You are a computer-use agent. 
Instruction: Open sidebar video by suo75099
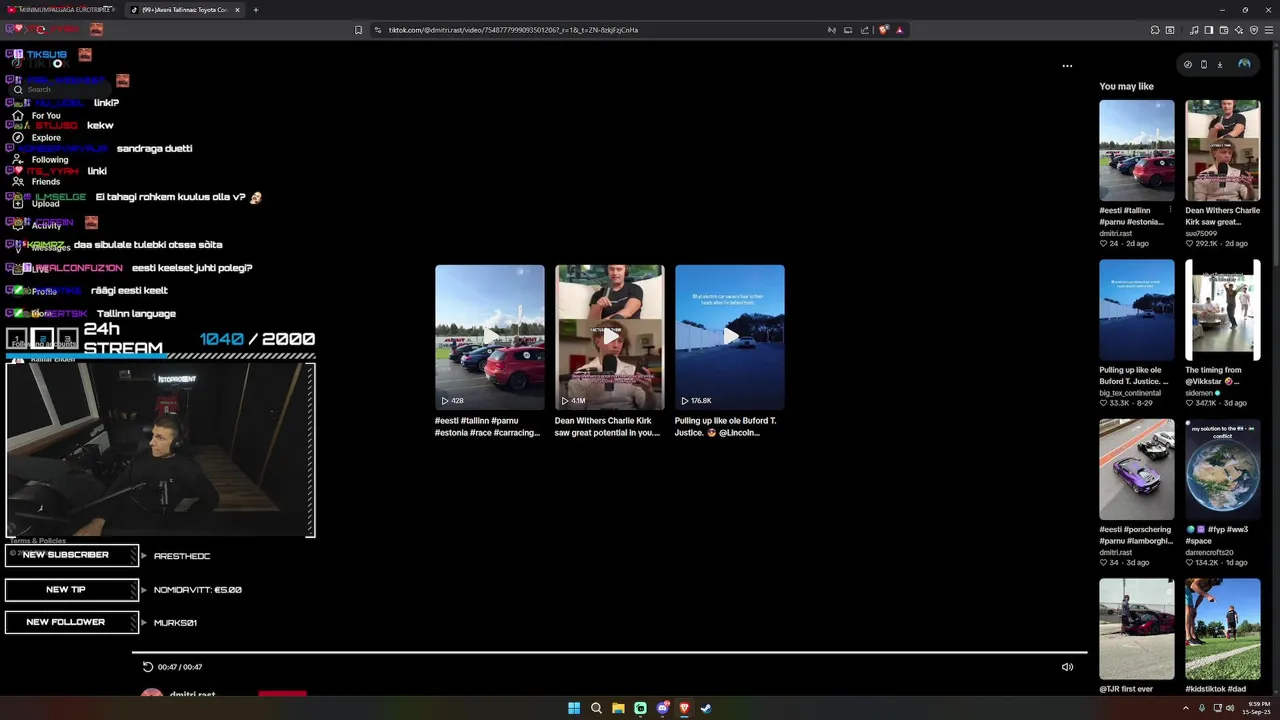[x=1223, y=150]
